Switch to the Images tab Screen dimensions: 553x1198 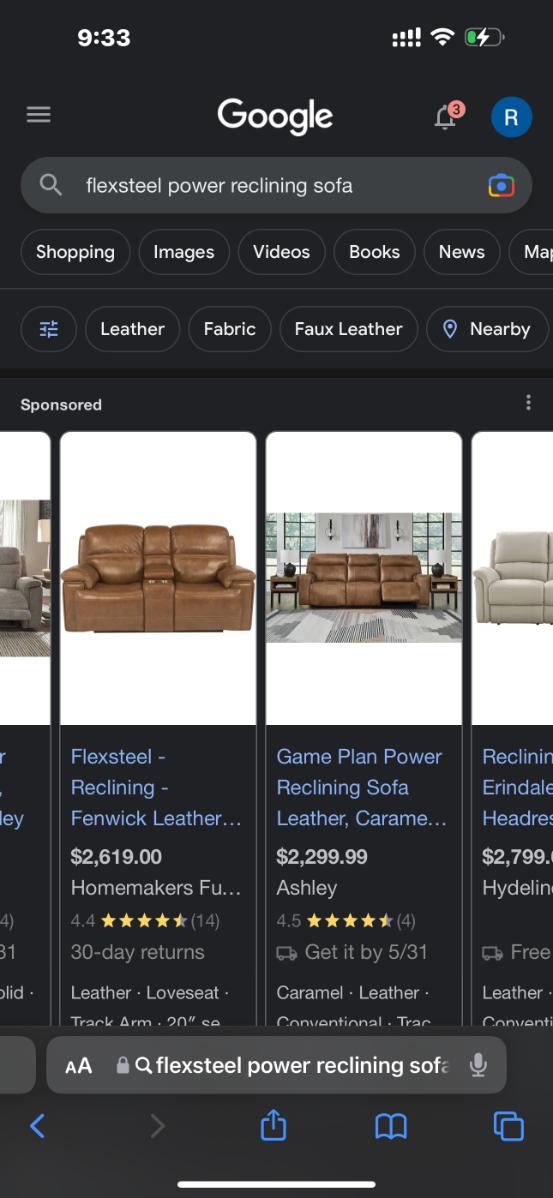(x=184, y=252)
